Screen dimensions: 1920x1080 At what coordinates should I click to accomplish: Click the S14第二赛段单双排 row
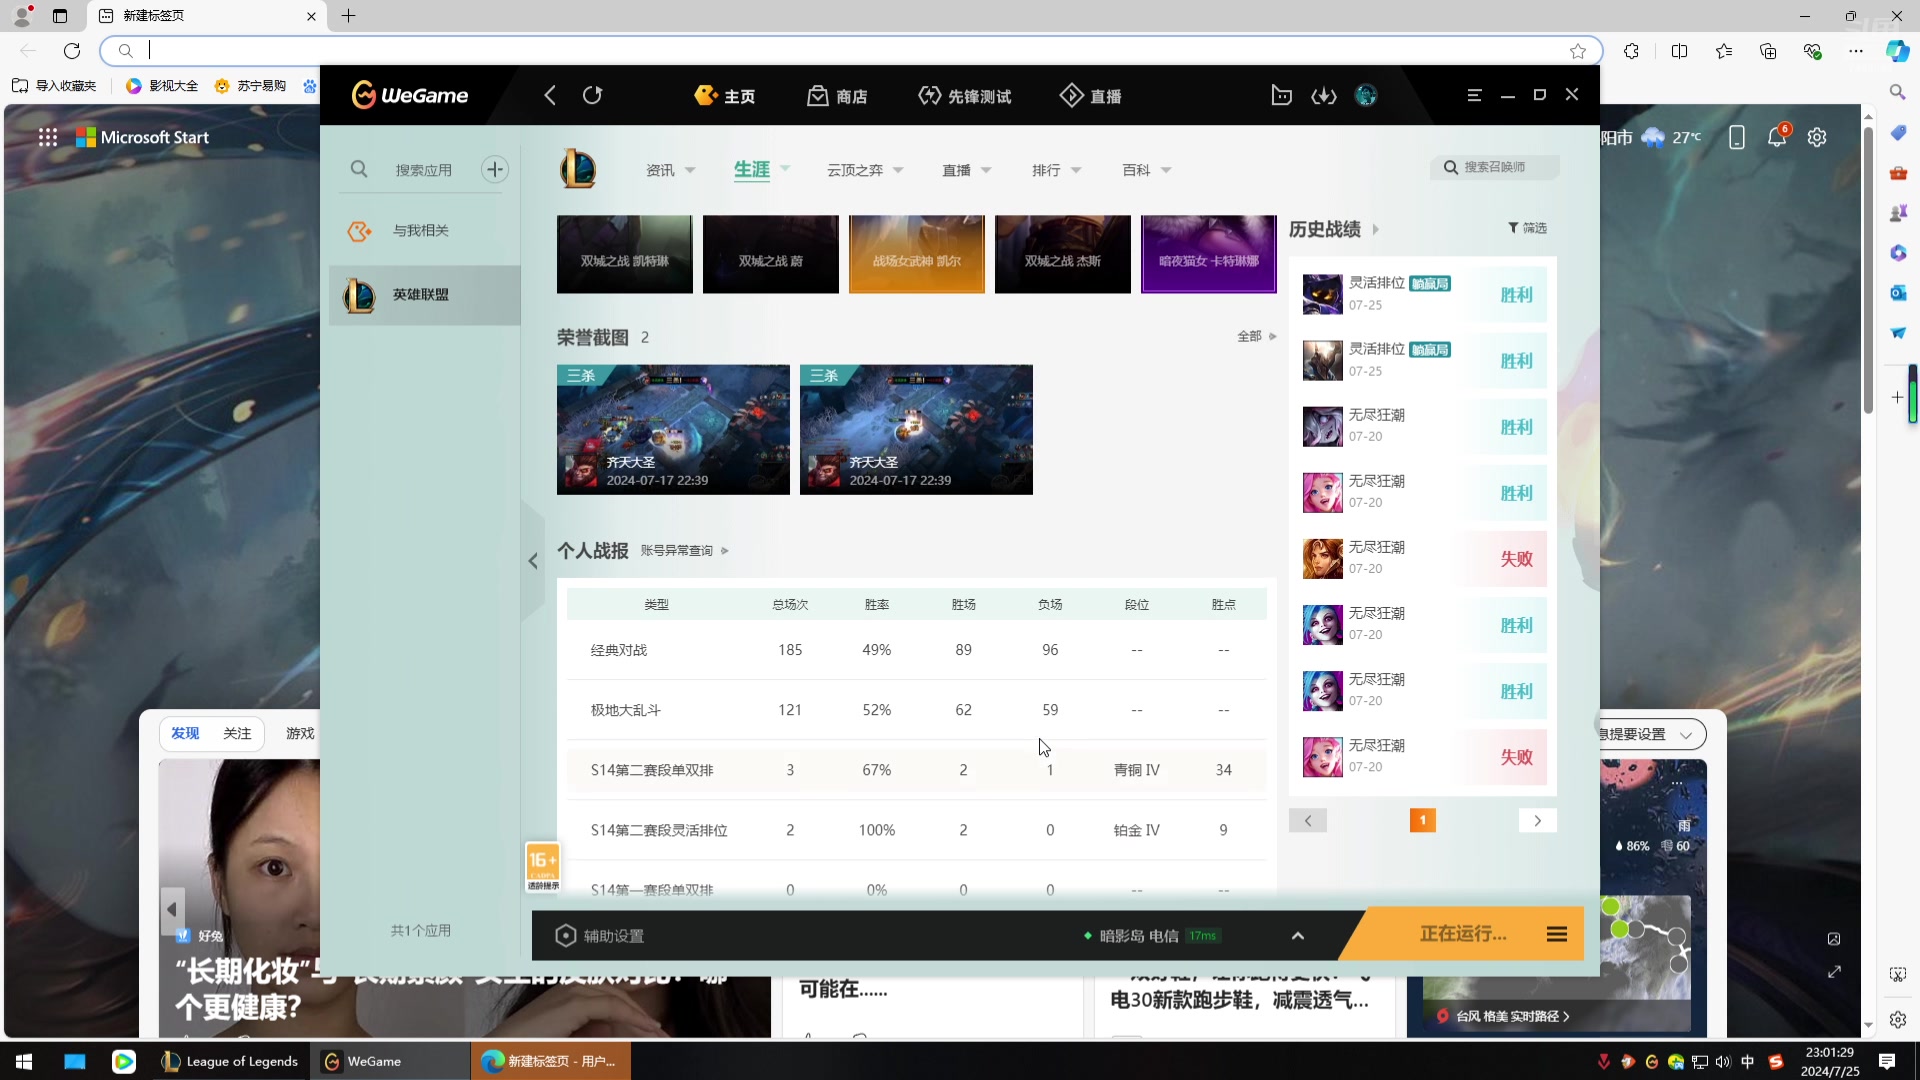[x=916, y=770]
